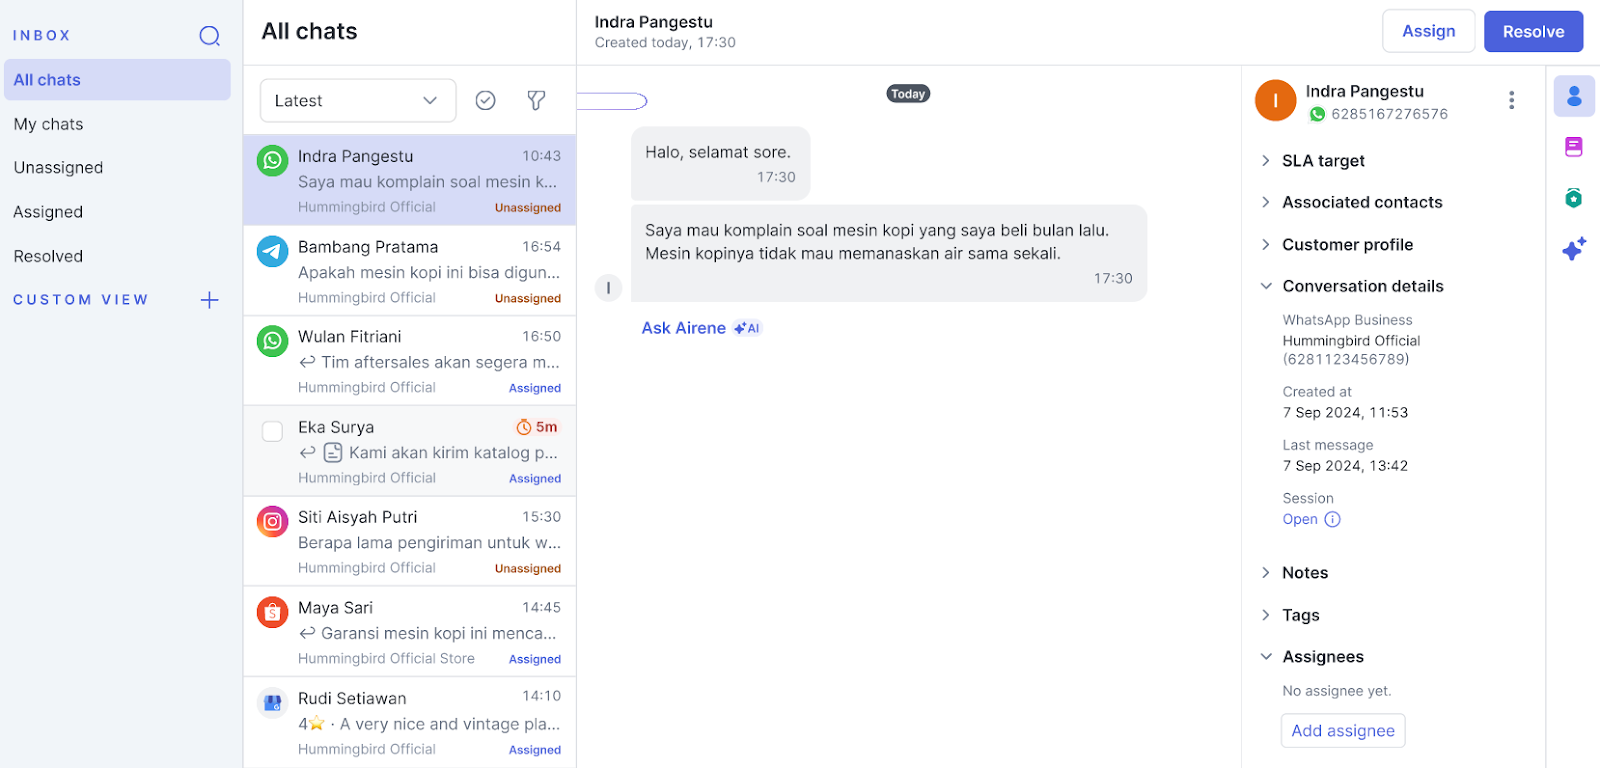Click the filter funnel icon

click(536, 100)
